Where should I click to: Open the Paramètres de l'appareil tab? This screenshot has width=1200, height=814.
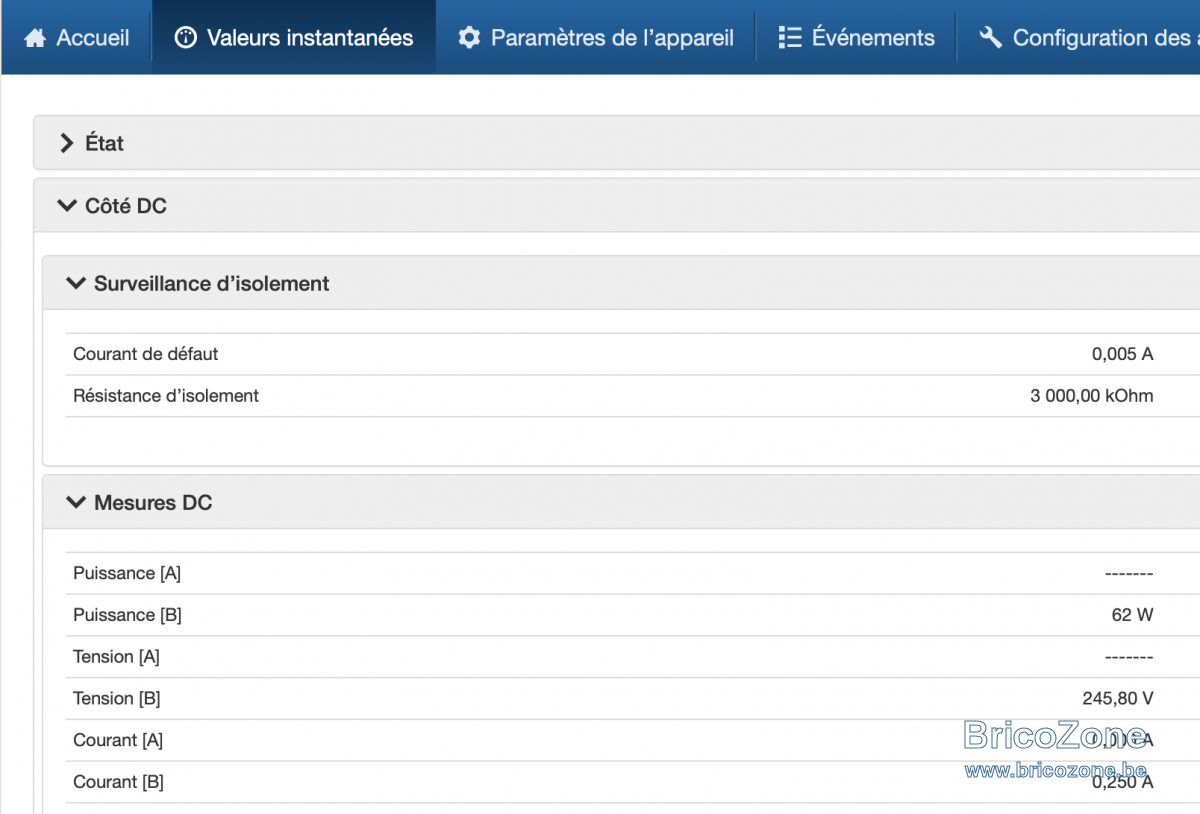pyautogui.click(x=596, y=38)
